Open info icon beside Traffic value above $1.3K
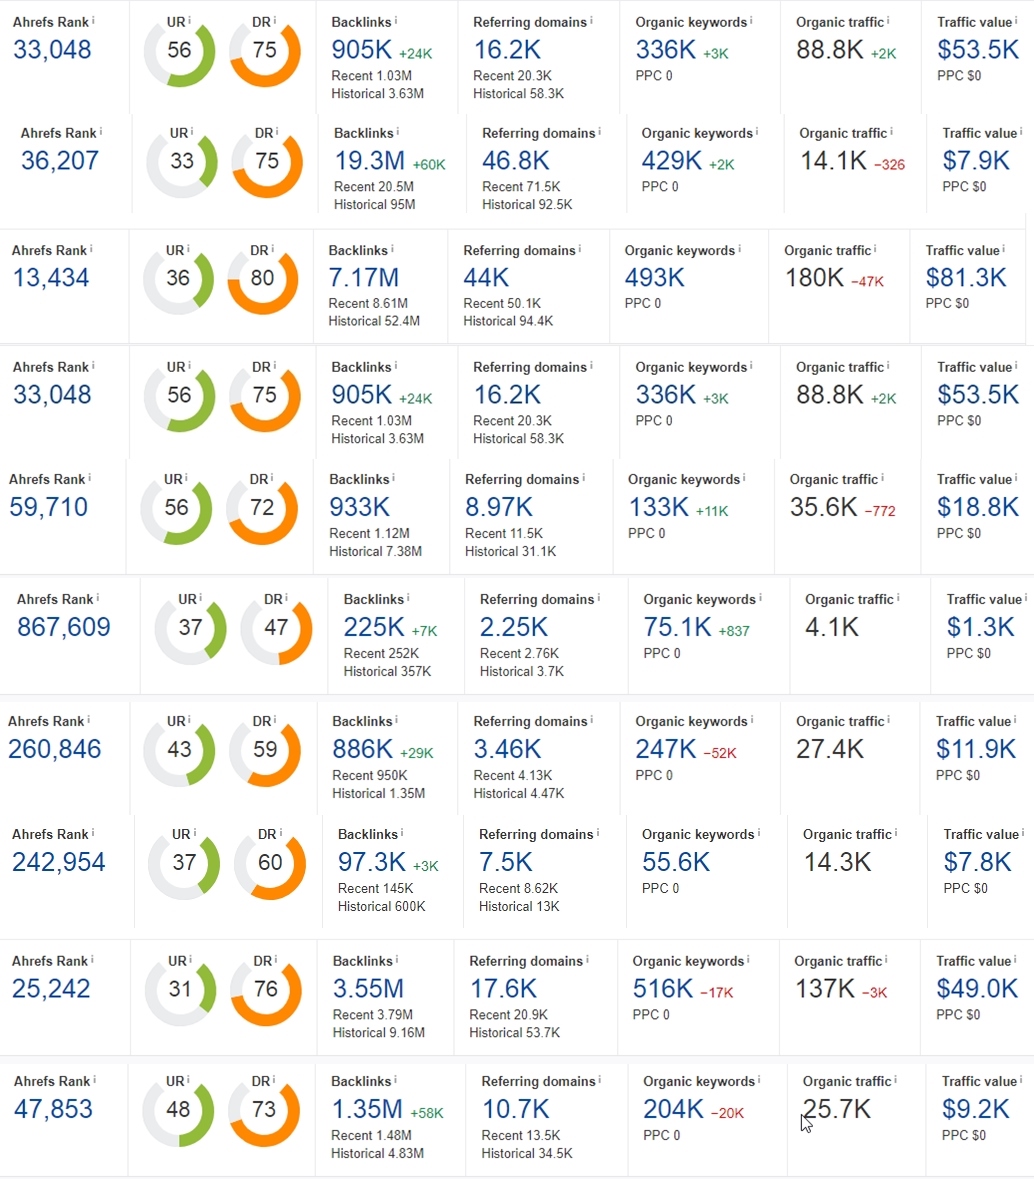Screen dimensions: 1034x1179 1024,598
